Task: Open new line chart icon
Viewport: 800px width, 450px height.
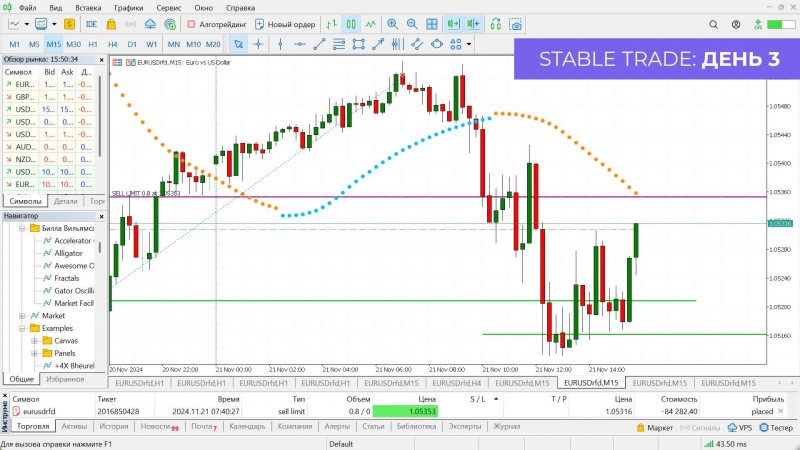Action: 14,24
